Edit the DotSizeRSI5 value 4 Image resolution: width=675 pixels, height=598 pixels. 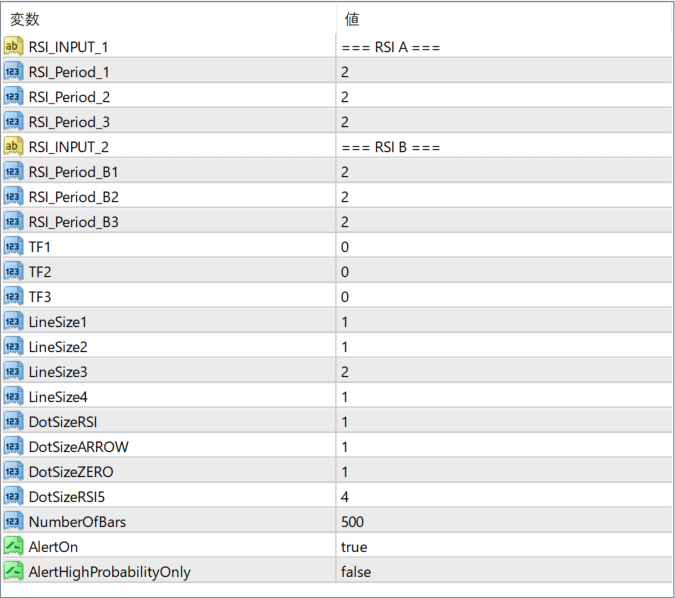point(345,497)
